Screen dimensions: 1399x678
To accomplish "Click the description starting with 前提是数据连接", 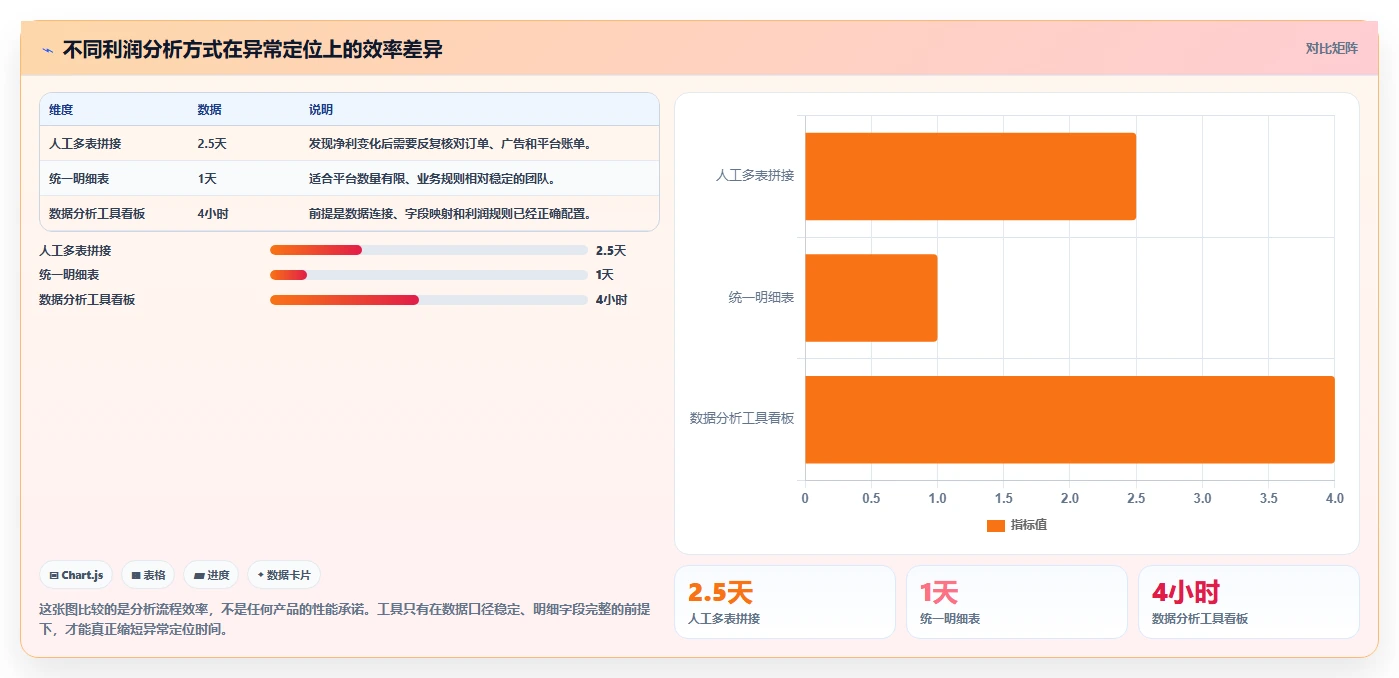I will pos(453,213).
